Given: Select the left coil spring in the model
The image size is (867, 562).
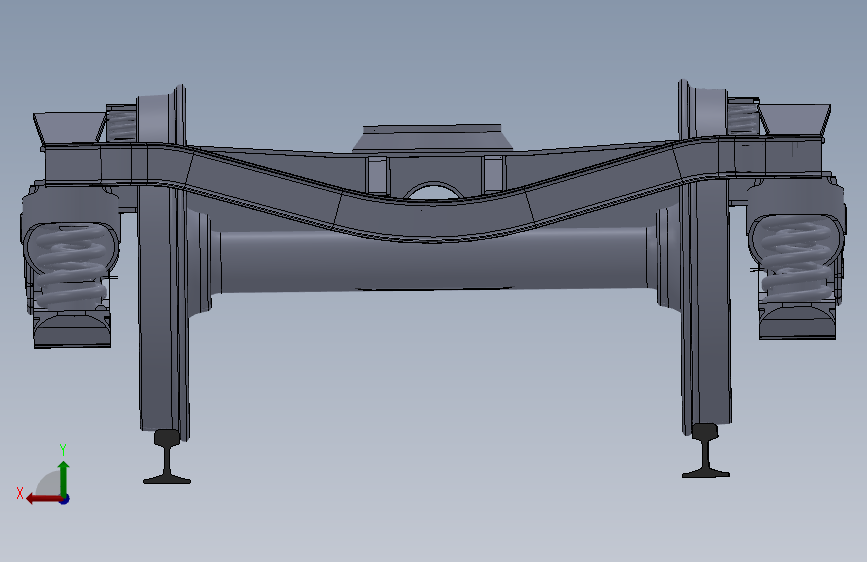Looking at the screenshot, I should [x=69, y=266].
